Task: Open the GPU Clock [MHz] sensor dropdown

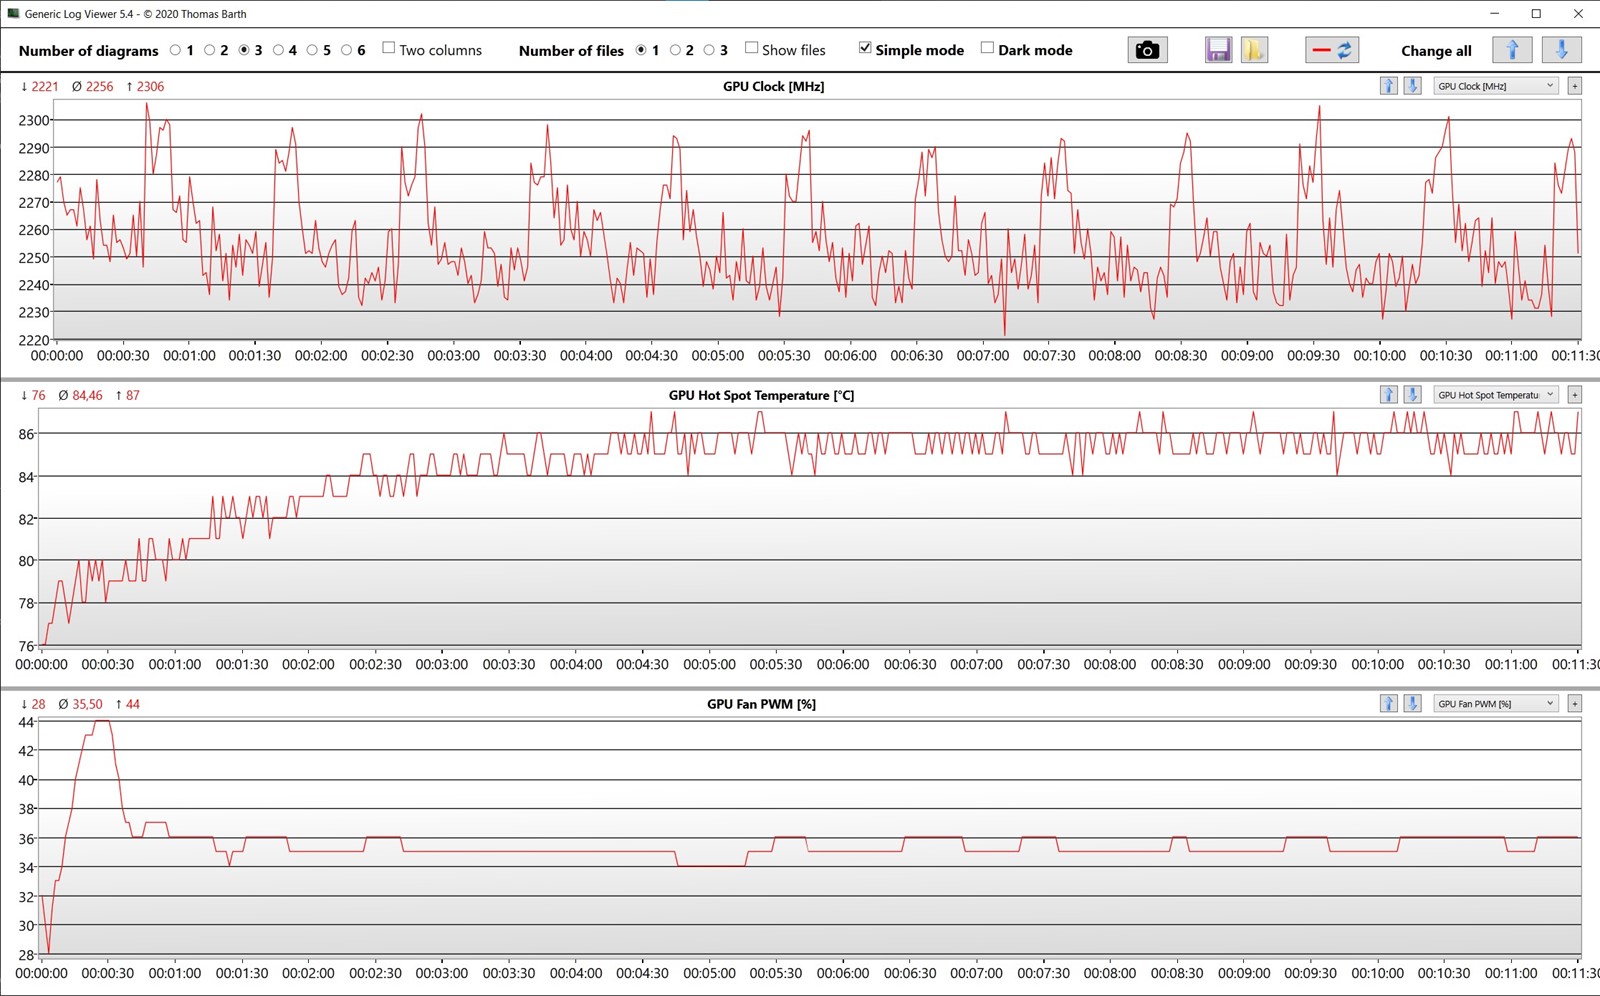Action: pos(1496,86)
